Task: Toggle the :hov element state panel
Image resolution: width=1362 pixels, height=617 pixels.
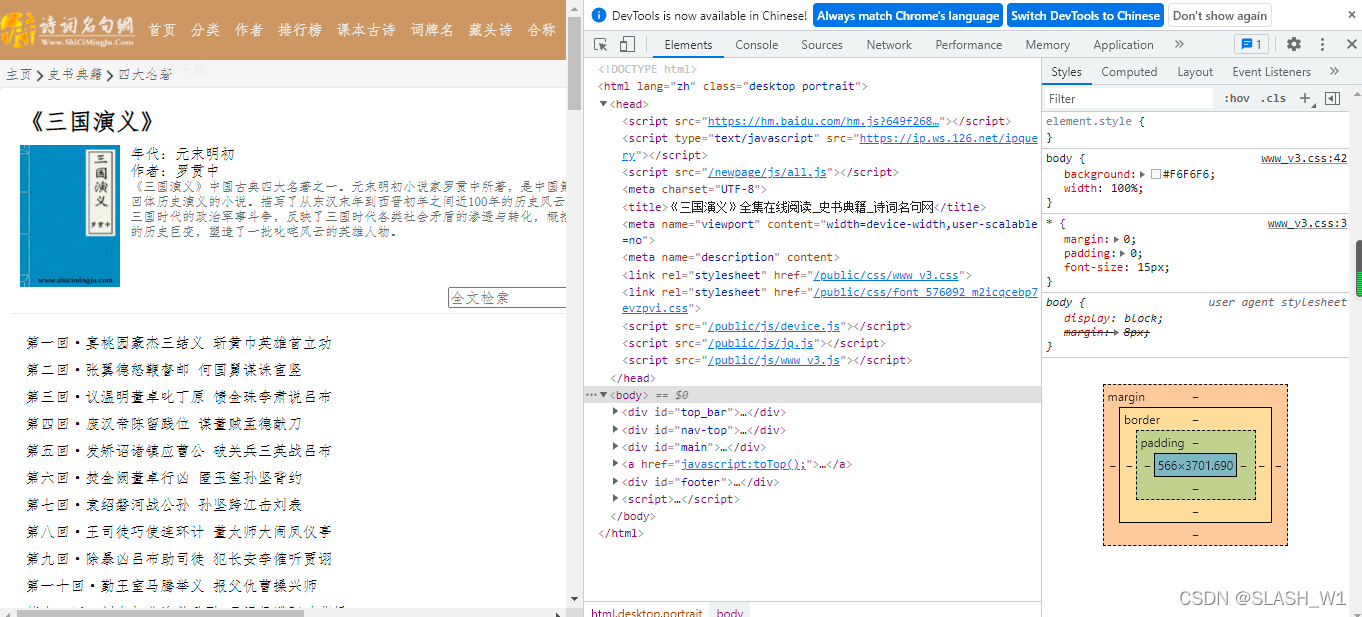Action: (x=1237, y=98)
